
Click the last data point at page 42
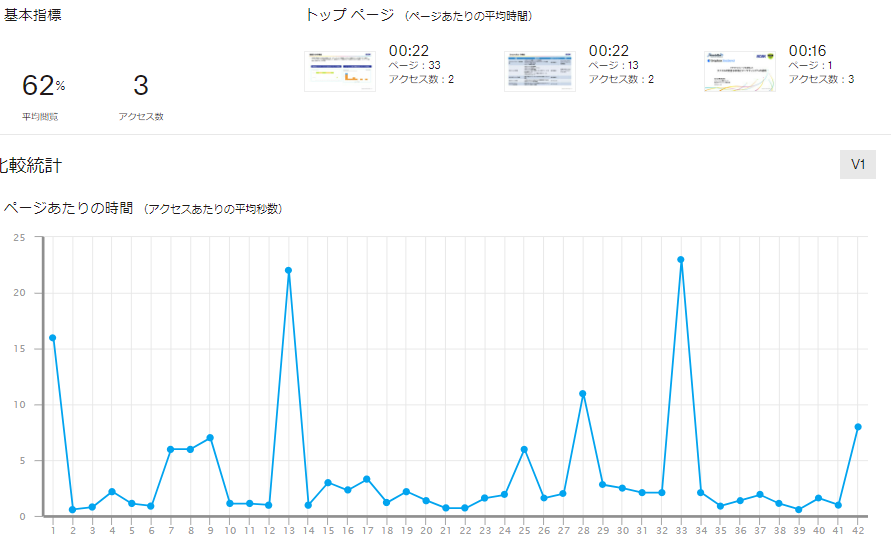(858, 427)
